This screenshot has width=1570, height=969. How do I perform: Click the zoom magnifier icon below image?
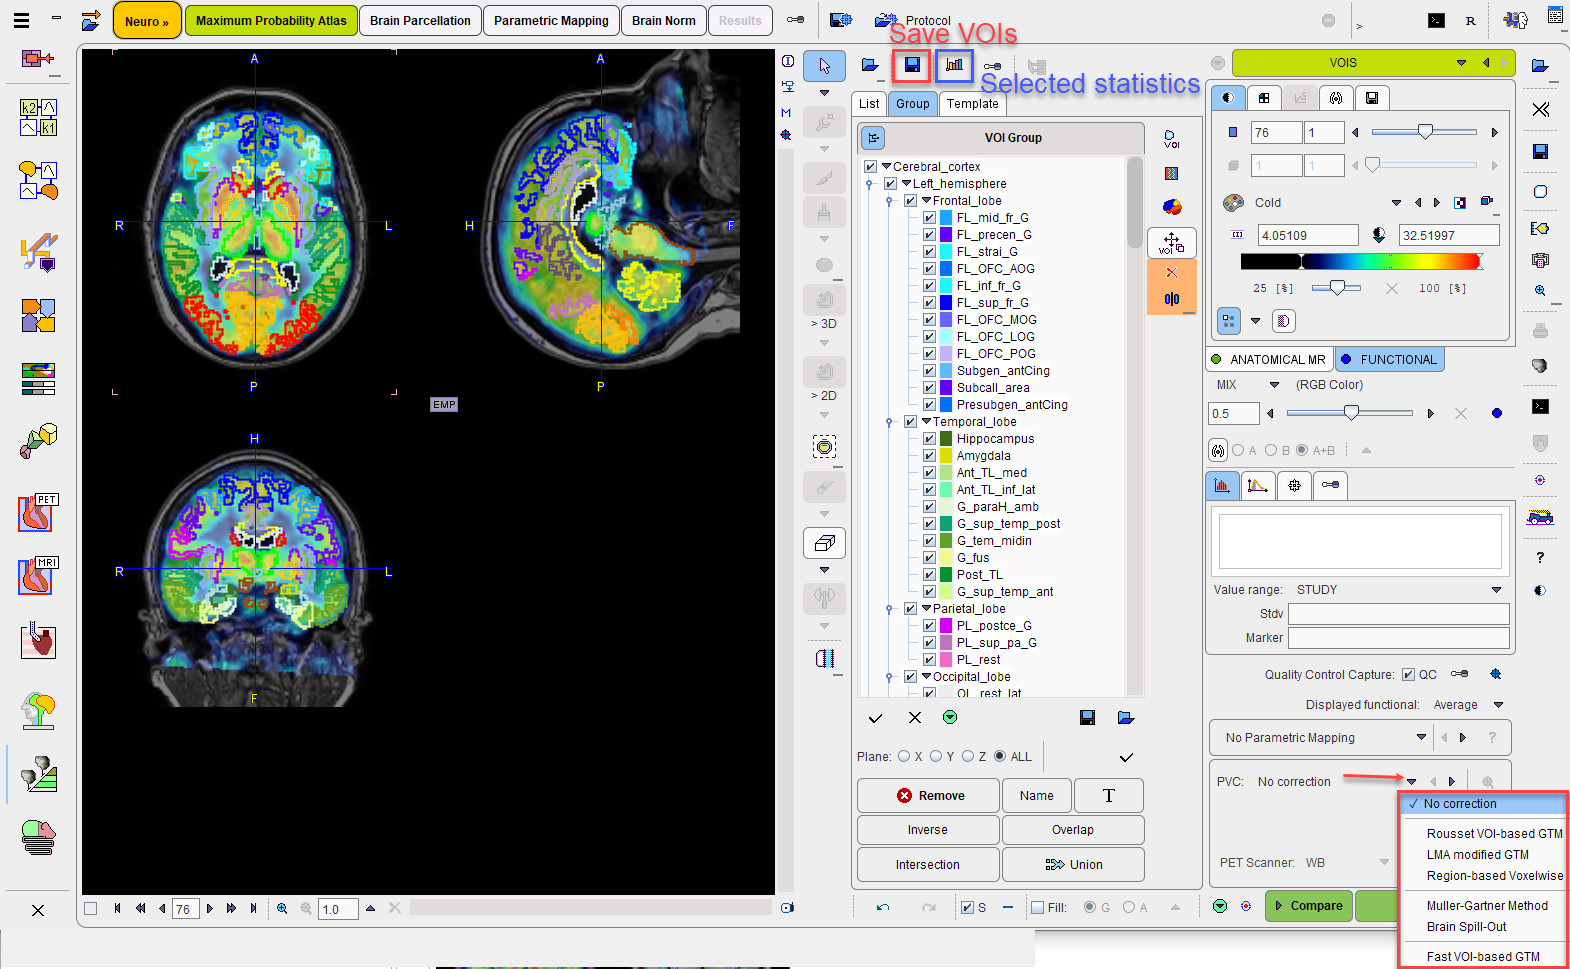pyautogui.click(x=282, y=908)
